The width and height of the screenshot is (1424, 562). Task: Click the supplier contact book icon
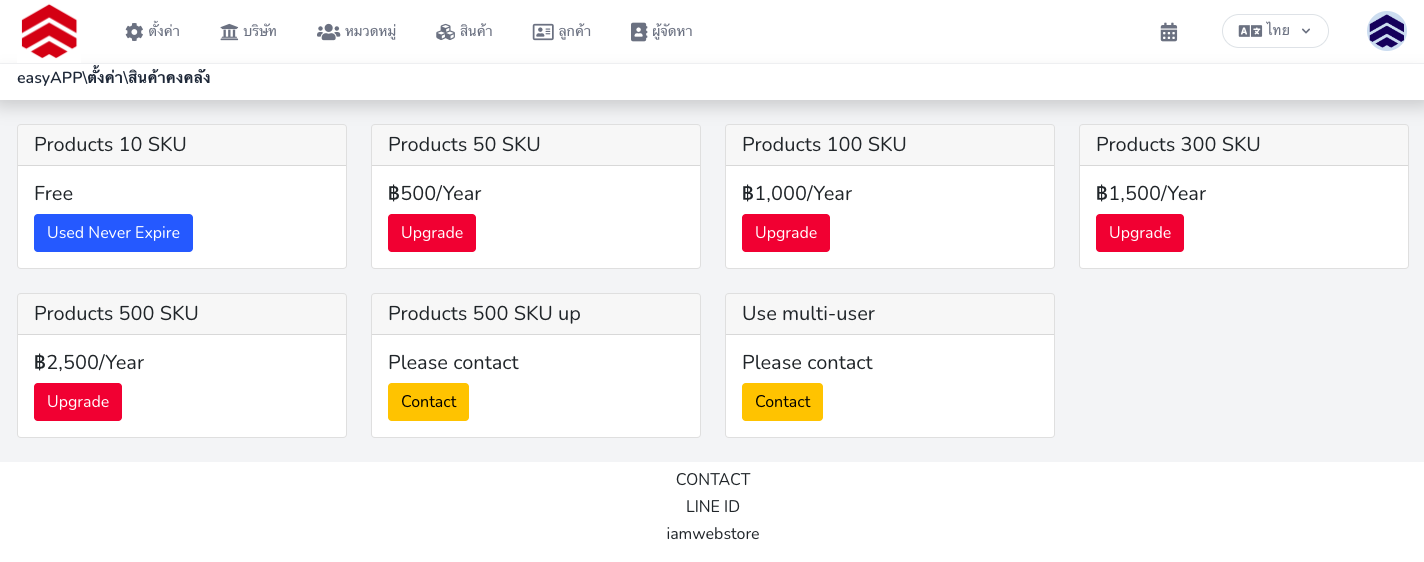tap(639, 32)
